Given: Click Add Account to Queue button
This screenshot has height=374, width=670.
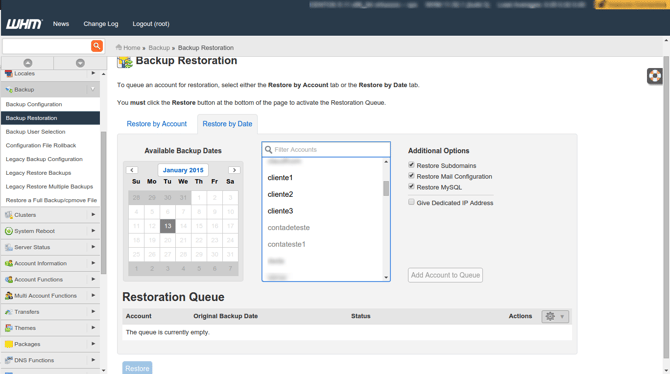Looking at the screenshot, I should (x=445, y=275).
